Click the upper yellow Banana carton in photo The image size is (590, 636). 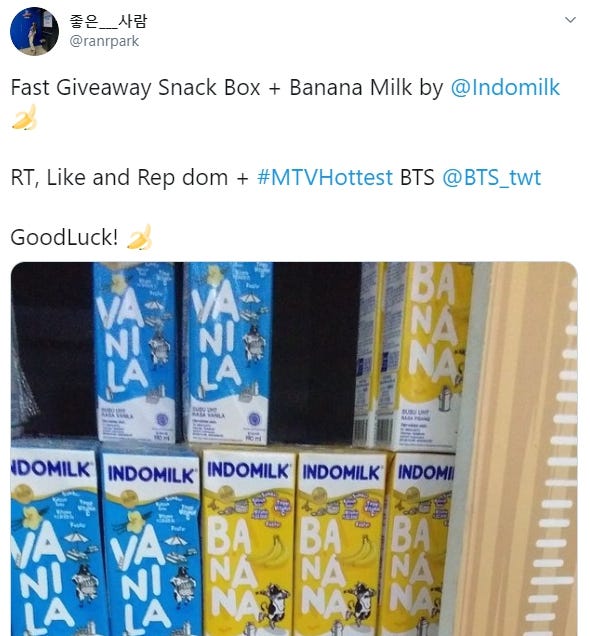pos(426,355)
